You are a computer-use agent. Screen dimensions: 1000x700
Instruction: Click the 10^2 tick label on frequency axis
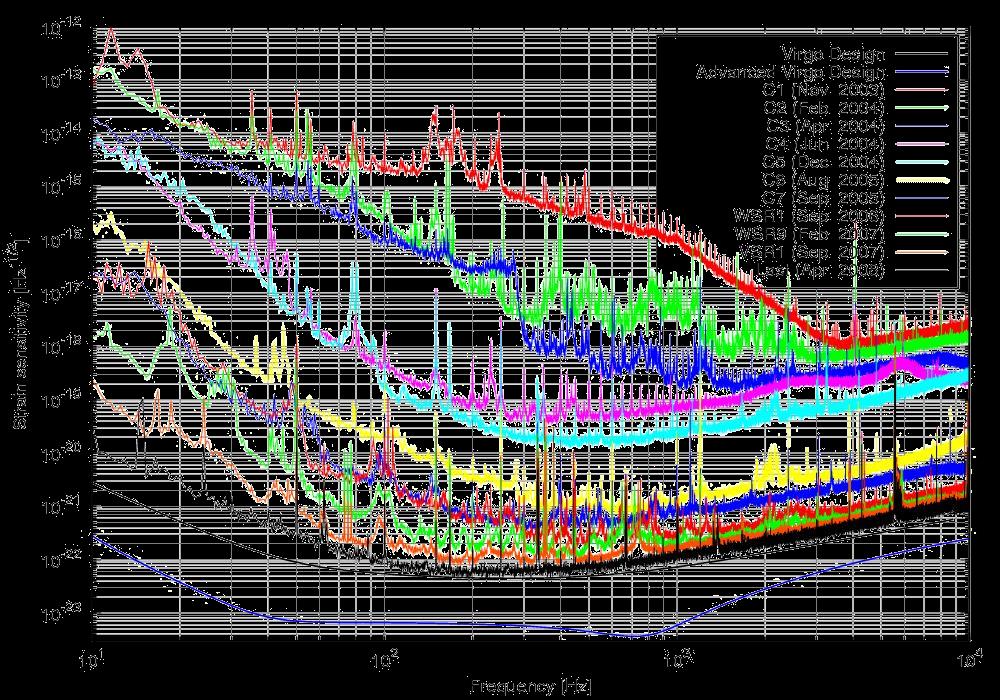(x=386, y=660)
